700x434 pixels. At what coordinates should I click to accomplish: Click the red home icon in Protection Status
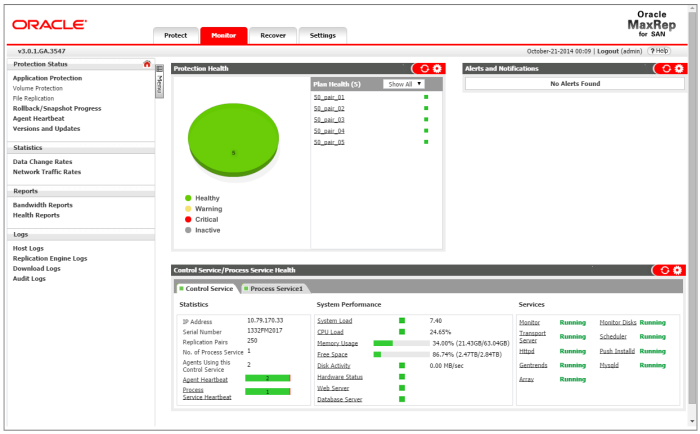[147, 64]
